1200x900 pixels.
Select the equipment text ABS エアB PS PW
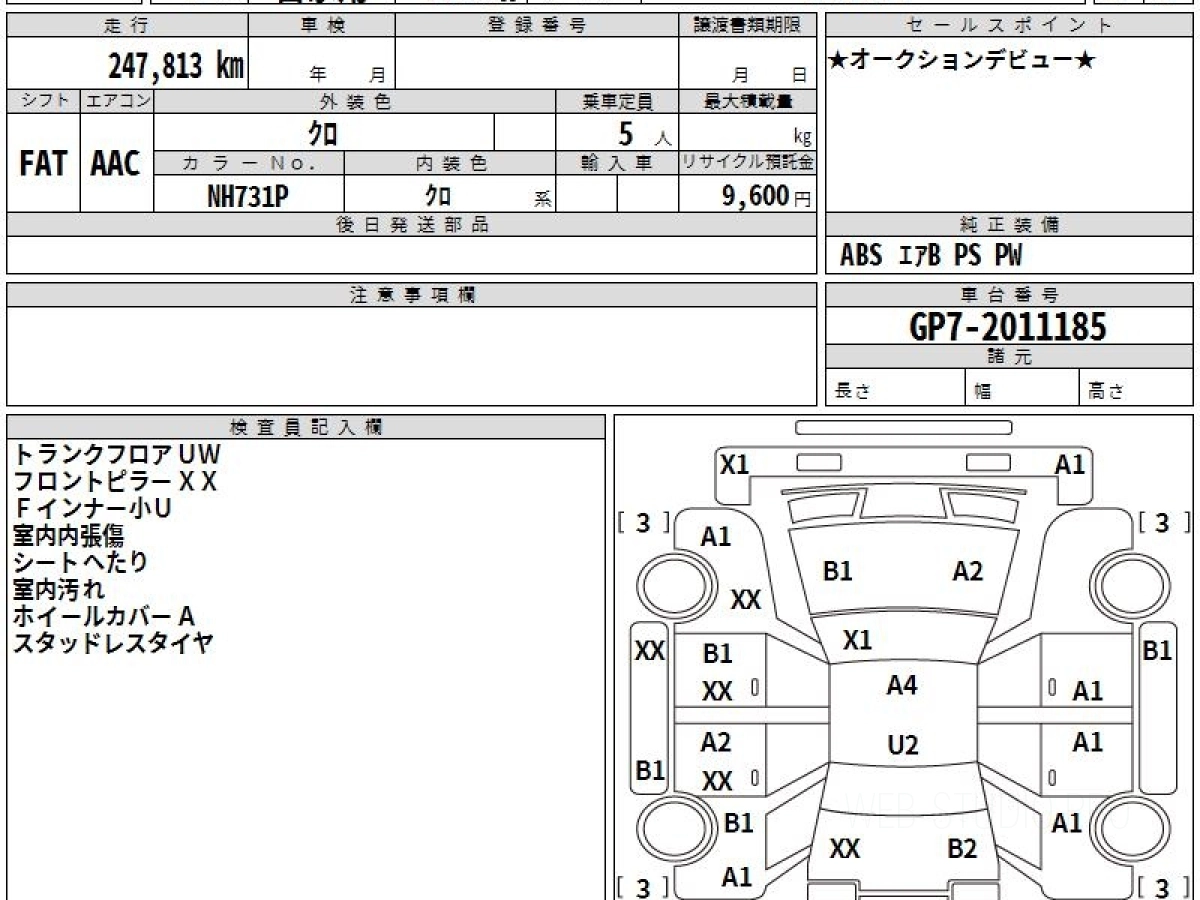[x=930, y=256]
